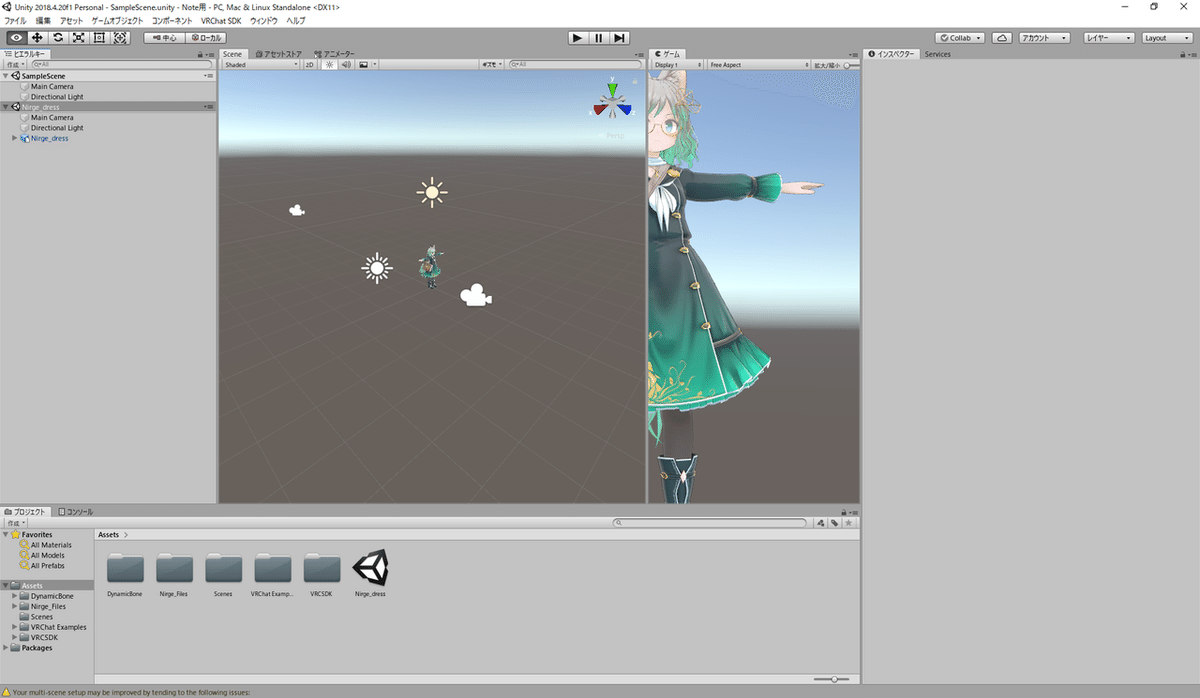Adjust project icon size slider

pyautogui.click(x=832, y=679)
